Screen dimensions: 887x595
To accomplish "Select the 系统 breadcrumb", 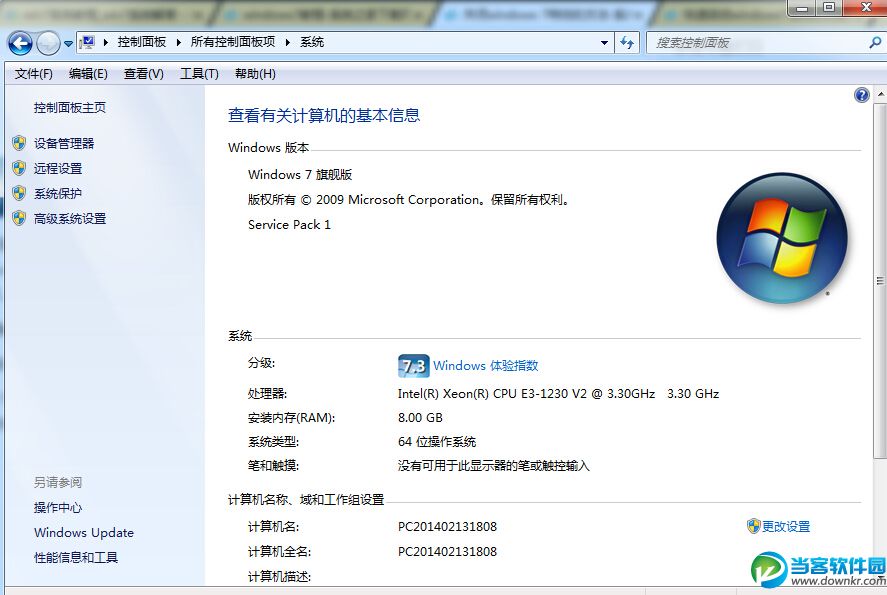I will tap(312, 42).
